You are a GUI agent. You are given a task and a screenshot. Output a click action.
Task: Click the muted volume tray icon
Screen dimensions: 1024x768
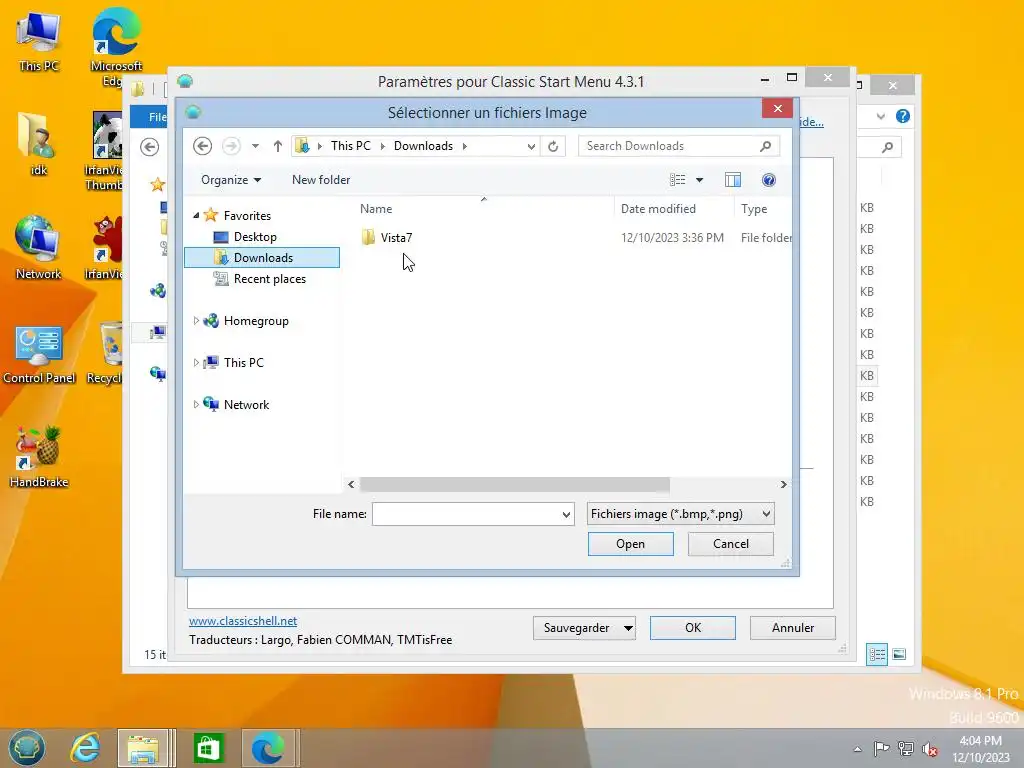click(930, 749)
